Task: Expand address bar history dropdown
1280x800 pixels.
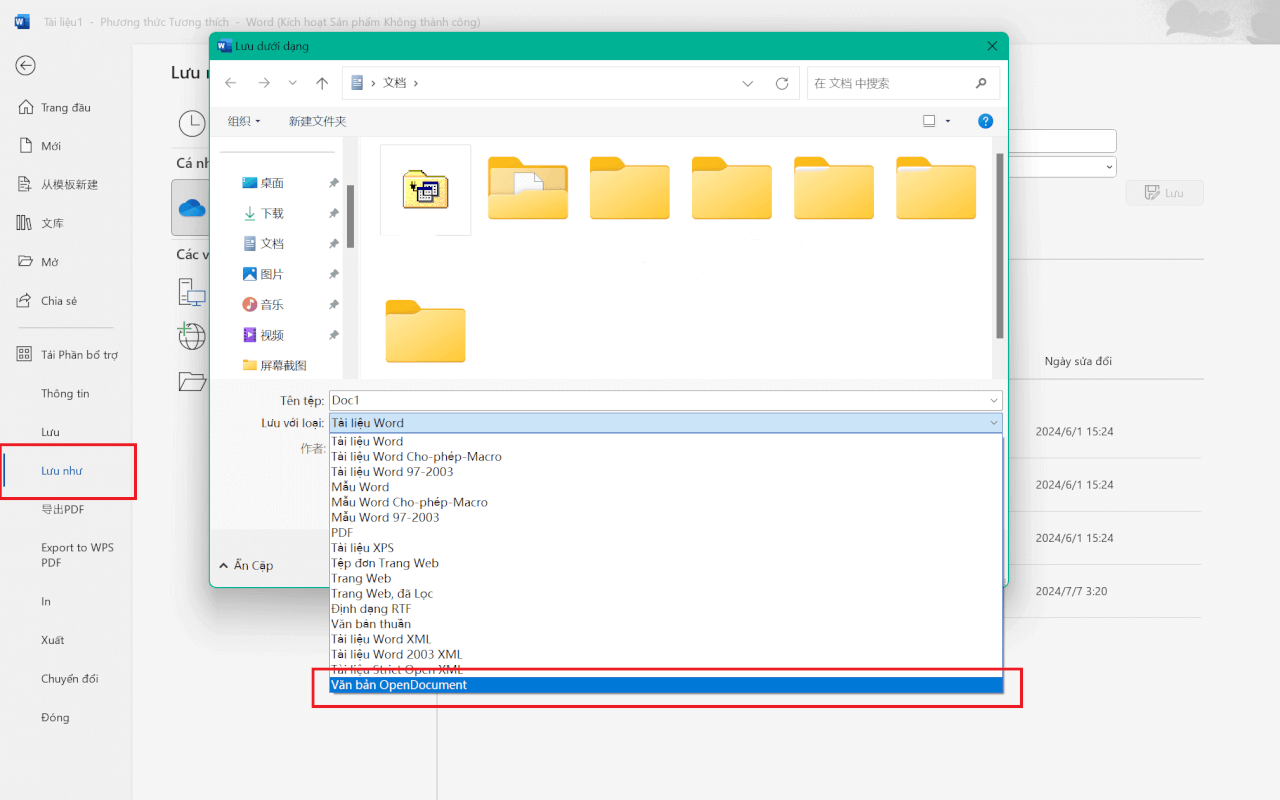Action: (748, 84)
